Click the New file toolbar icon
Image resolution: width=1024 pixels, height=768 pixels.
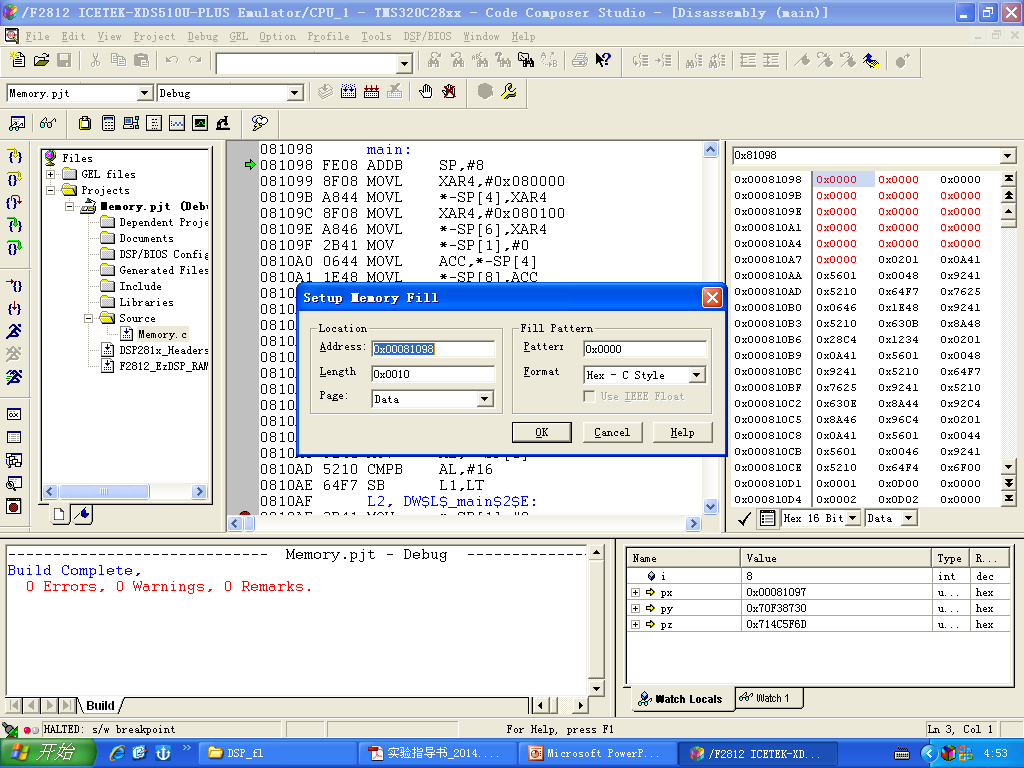(18, 61)
